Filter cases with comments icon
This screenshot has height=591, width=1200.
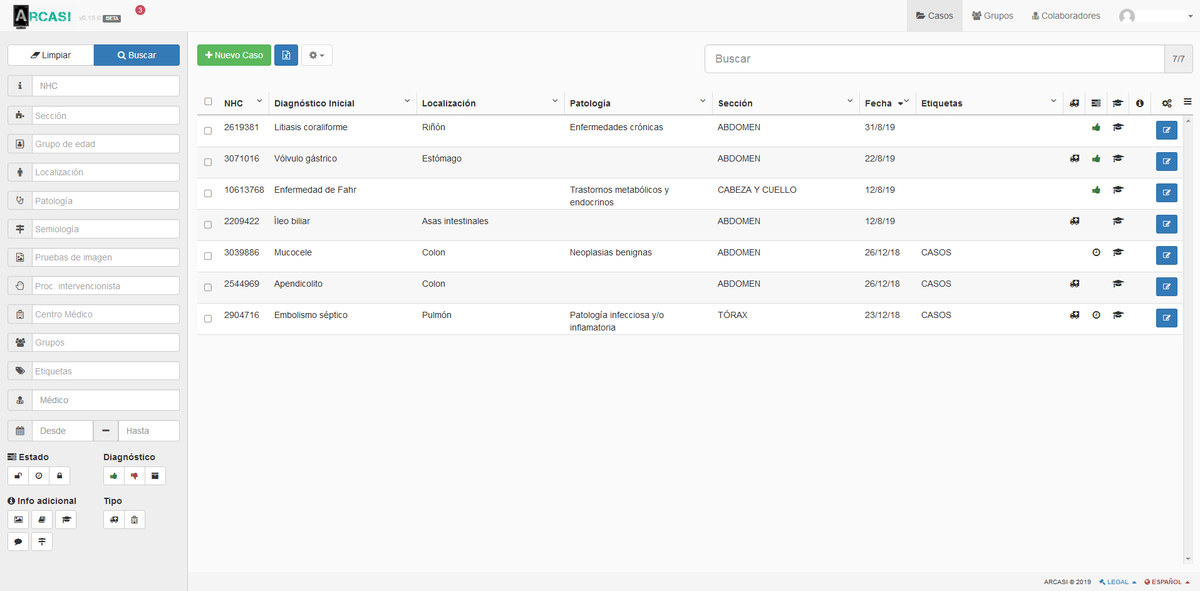(x=18, y=542)
